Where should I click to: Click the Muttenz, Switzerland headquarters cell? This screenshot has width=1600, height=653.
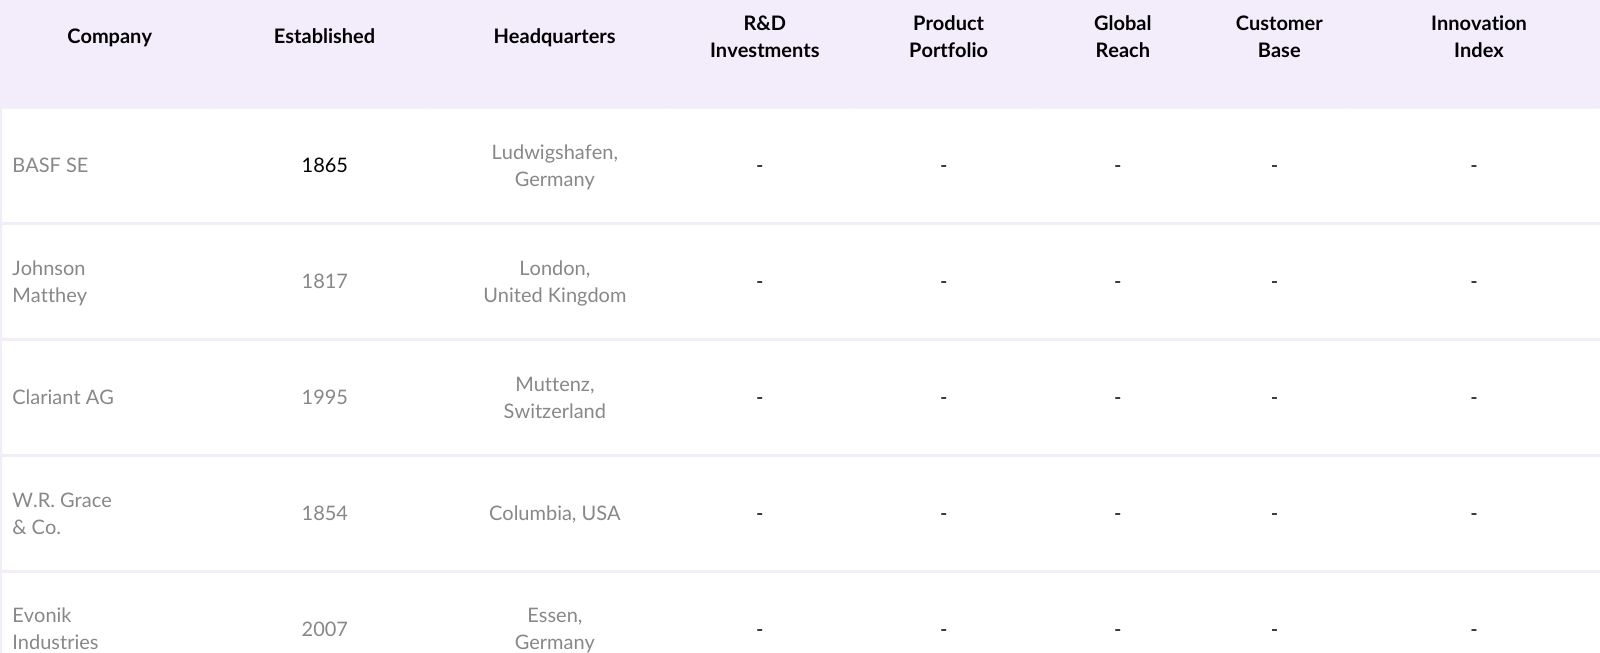click(x=554, y=397)
